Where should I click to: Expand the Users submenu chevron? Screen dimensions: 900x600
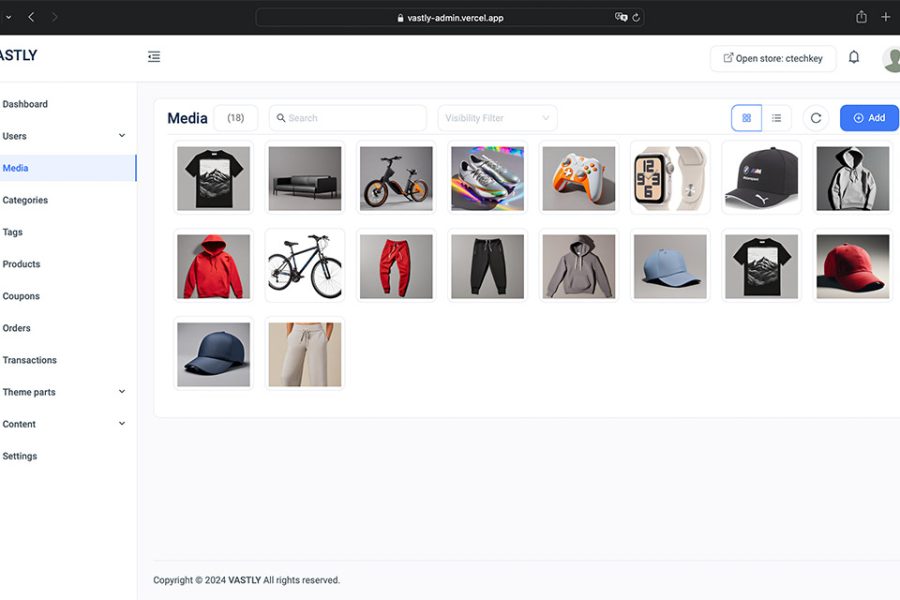[x=122, y=136]
